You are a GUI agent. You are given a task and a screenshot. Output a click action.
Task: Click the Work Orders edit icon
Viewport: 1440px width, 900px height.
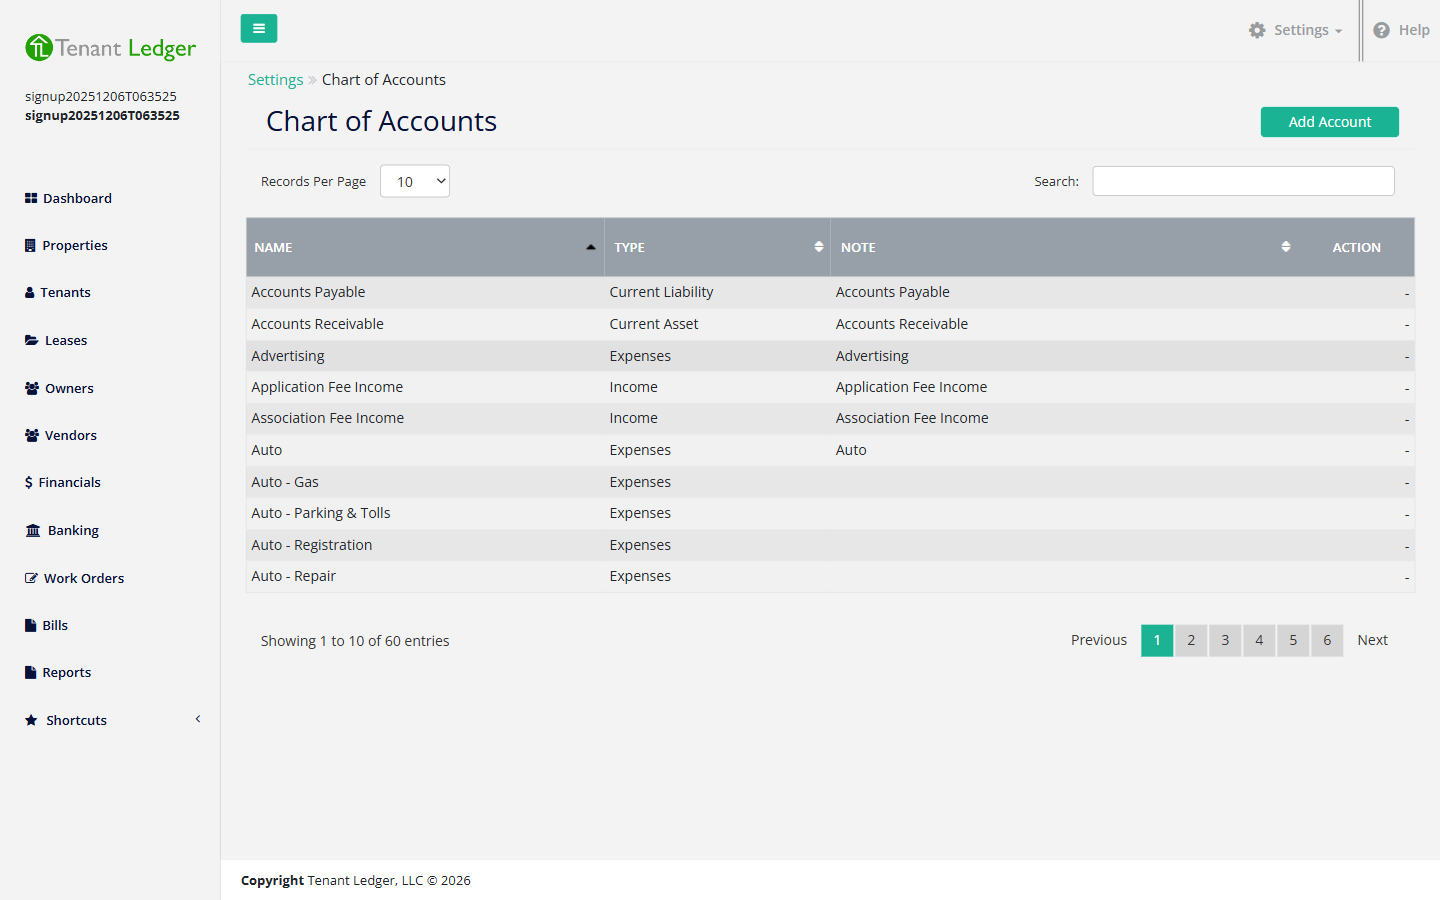(32, 578)
